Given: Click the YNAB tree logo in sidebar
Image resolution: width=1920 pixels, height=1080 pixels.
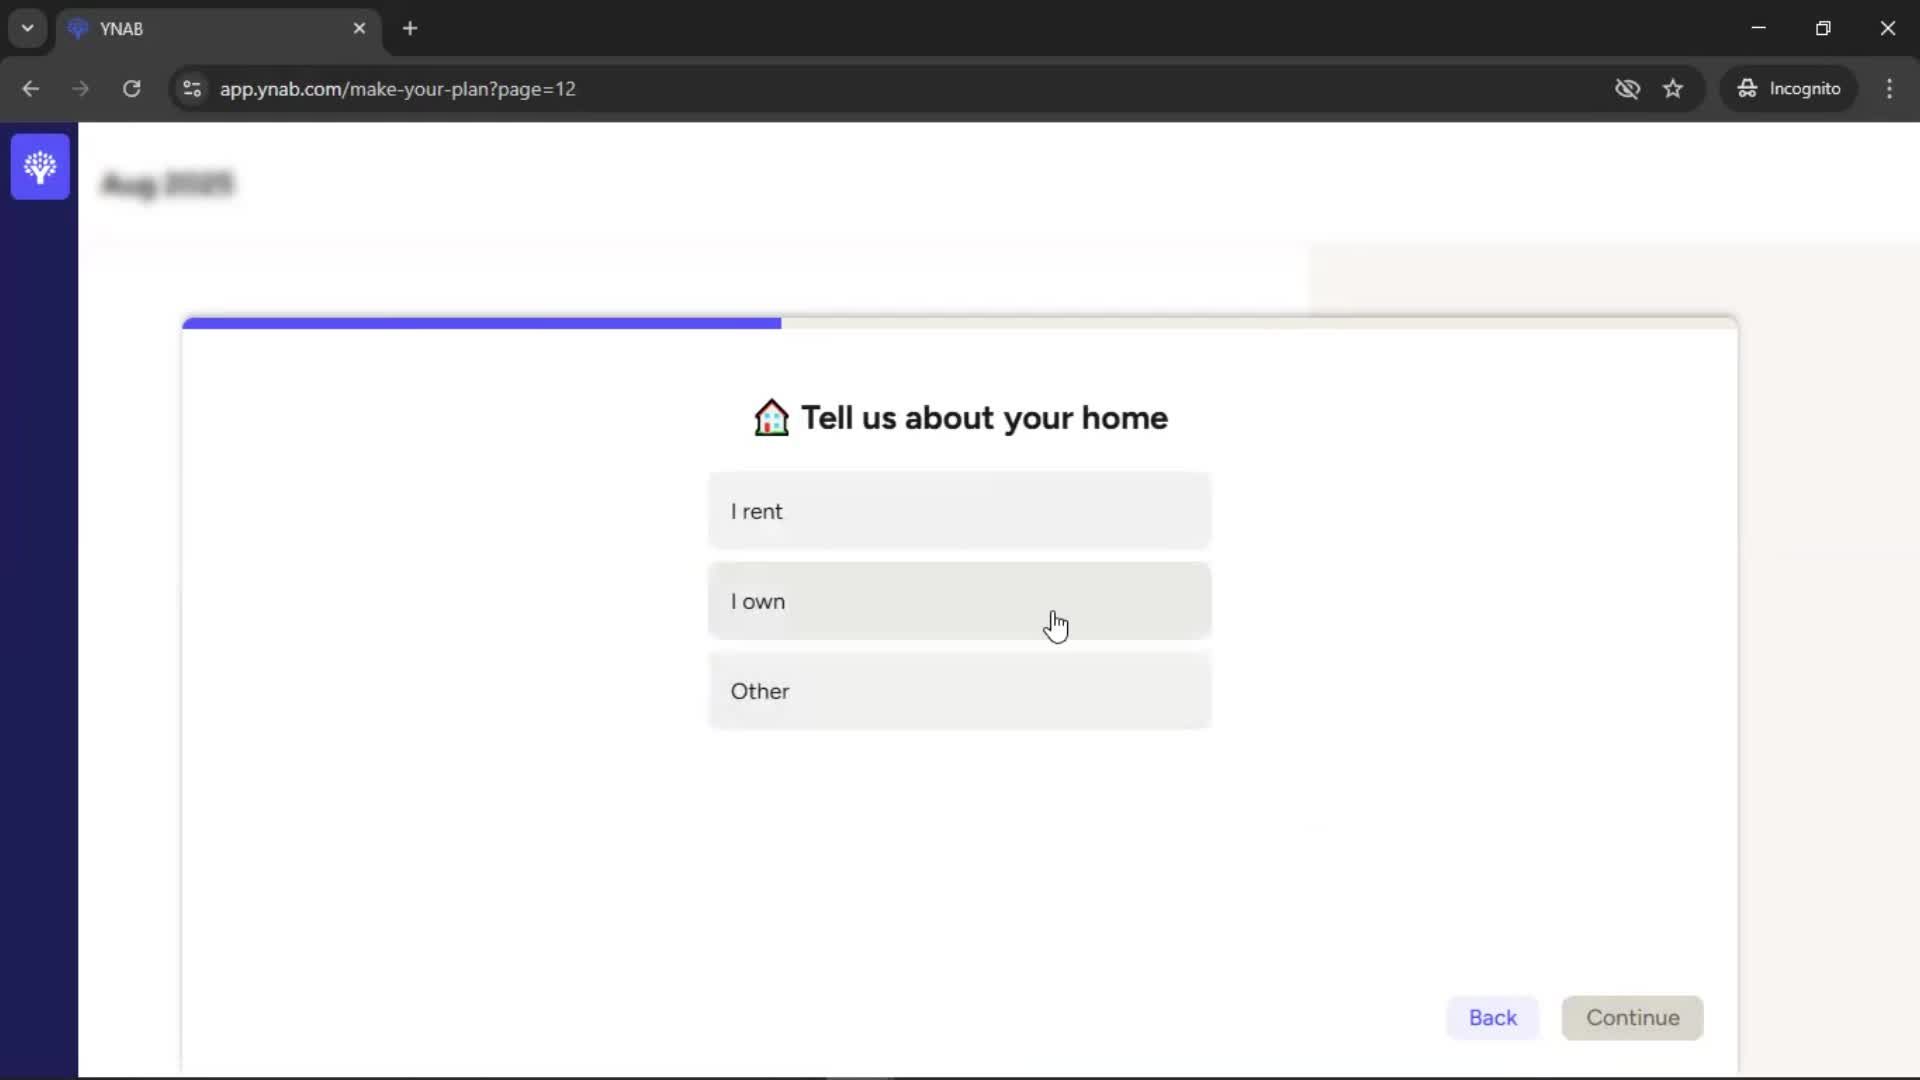Looking at the screenshot, I should (x=40, y=167).
